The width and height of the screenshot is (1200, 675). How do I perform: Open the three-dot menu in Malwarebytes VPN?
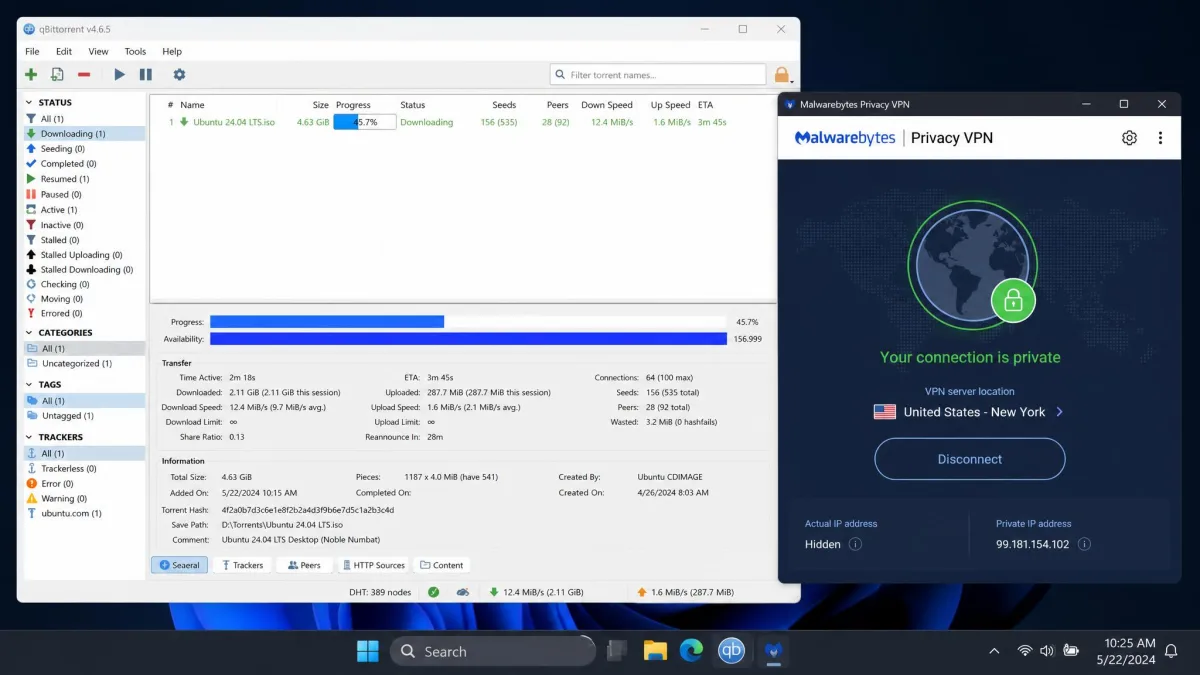tap(1160, 138)
